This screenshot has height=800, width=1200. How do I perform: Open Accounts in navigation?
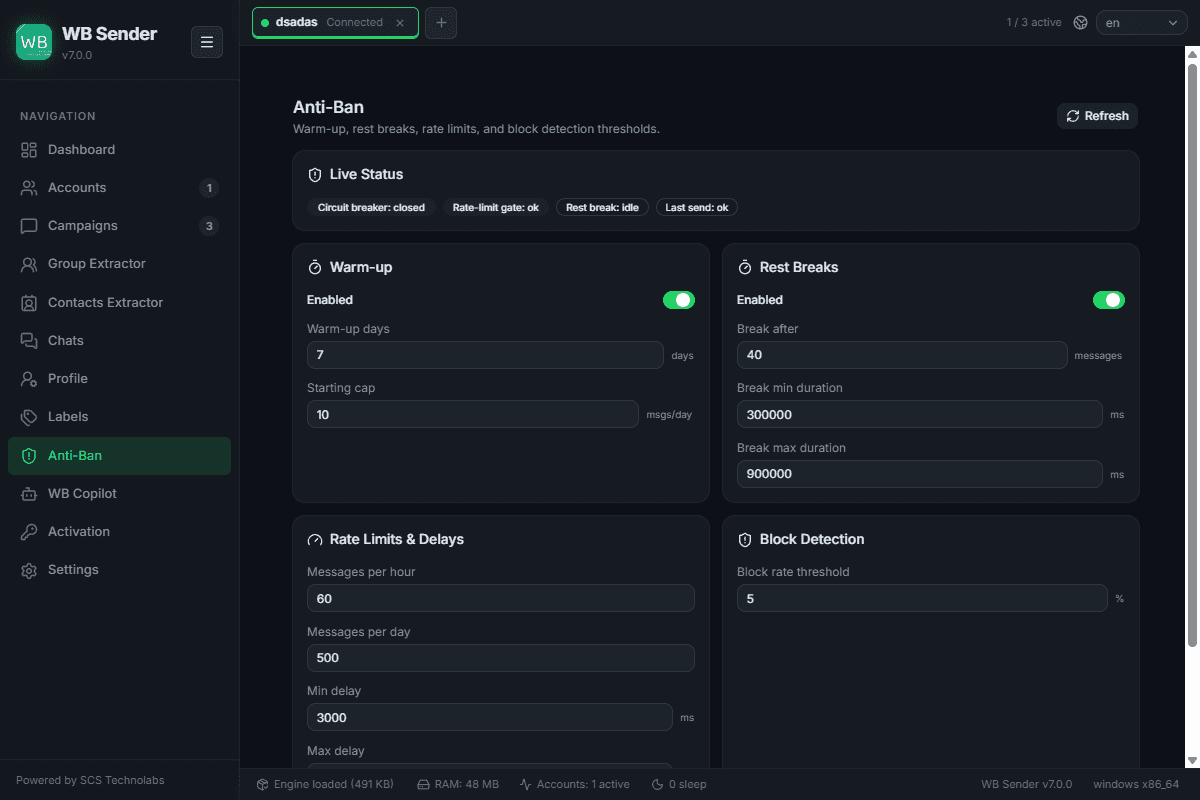pos(119,188)
